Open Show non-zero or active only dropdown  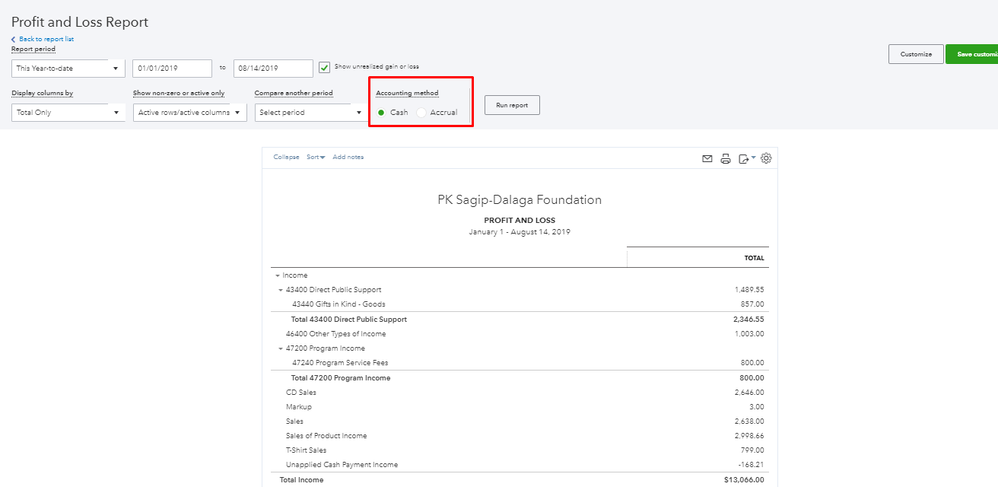190,113
